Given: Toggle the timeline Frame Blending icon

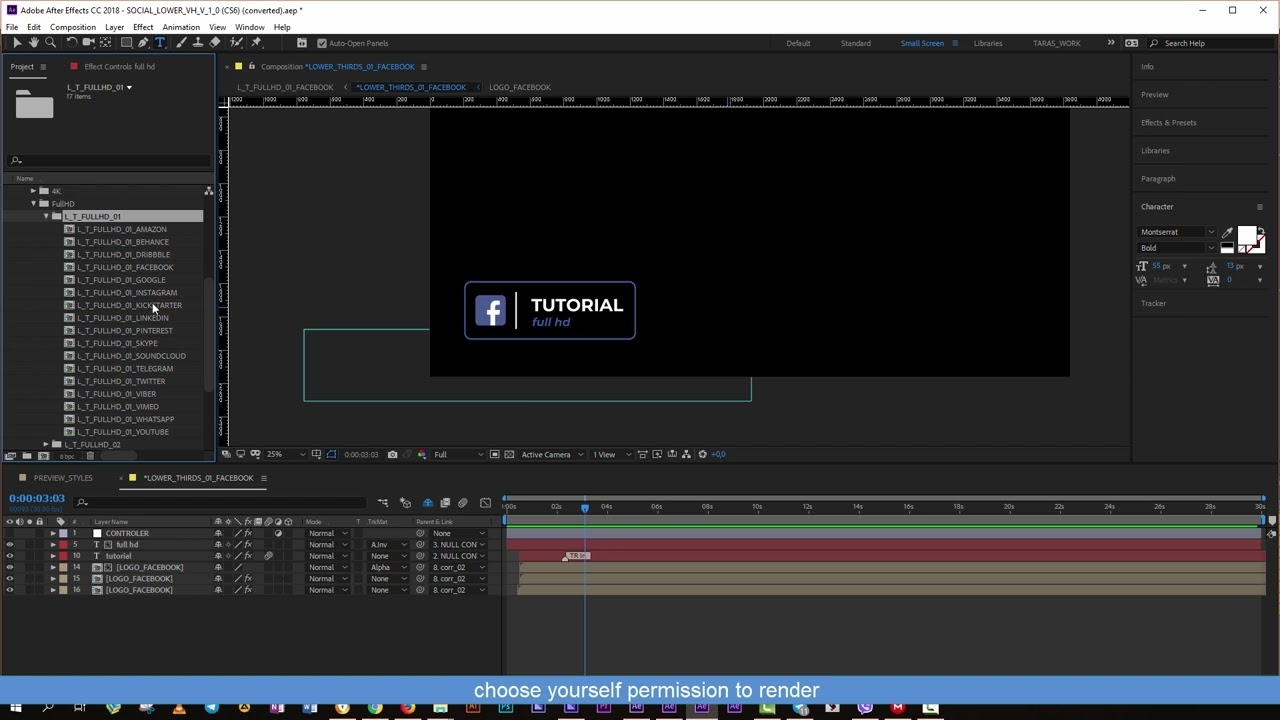Looking at the screenshot, I should 445,503.
